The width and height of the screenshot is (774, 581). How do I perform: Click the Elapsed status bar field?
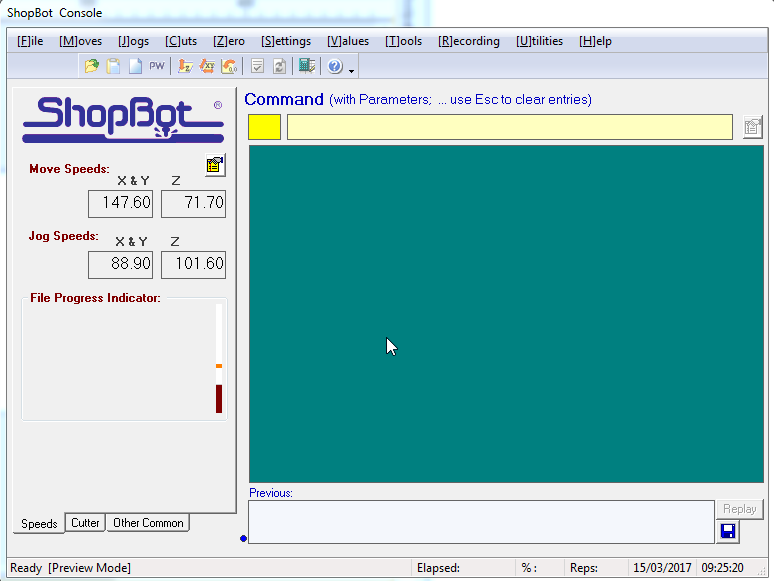coord(463,568)
